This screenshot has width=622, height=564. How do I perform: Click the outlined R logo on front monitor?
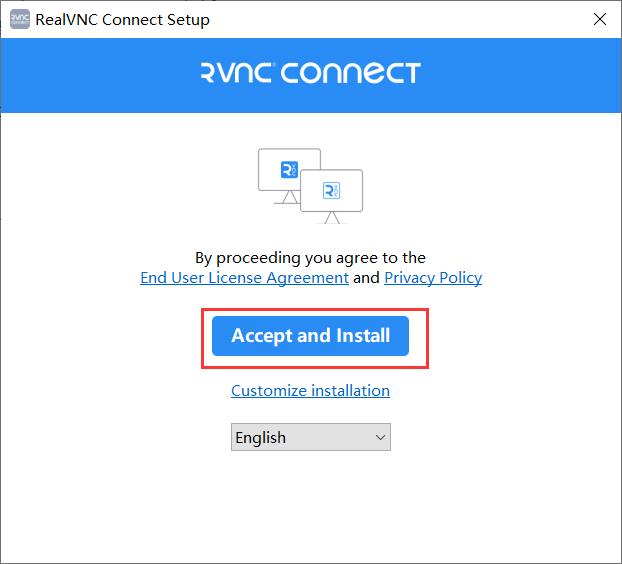pos(331,190)
